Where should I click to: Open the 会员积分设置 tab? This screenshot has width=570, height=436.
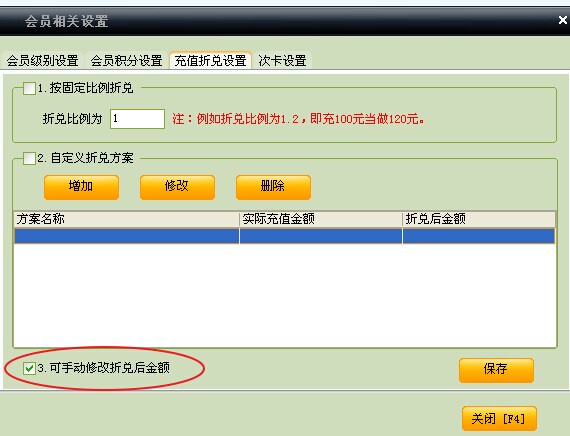(x=126, y=60)
